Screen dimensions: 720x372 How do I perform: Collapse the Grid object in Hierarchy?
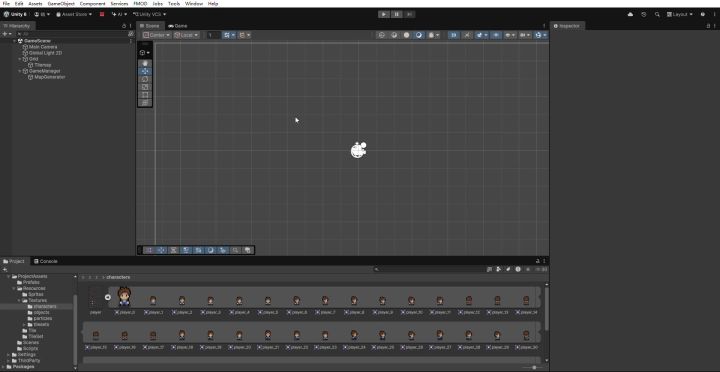20,59
